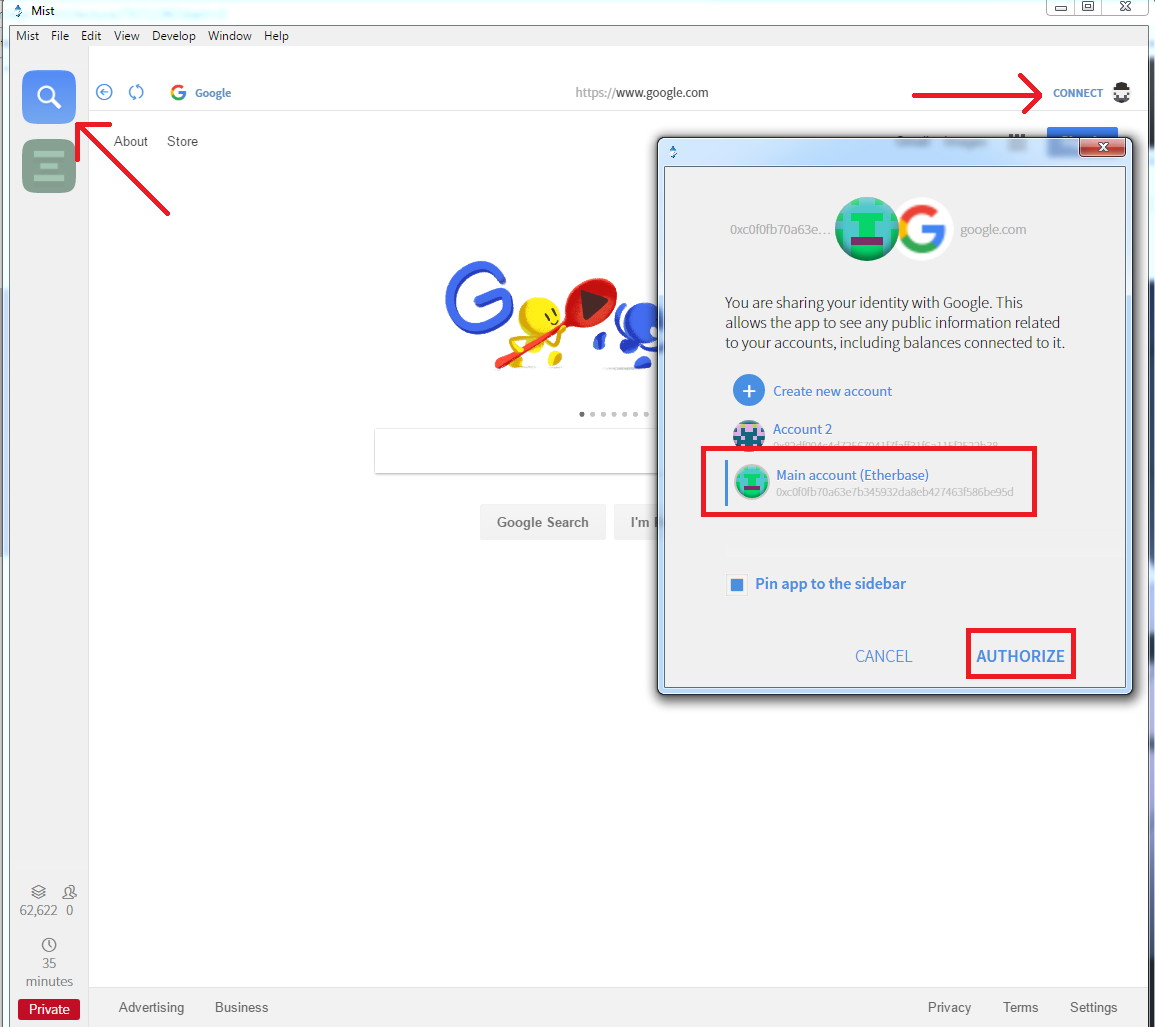The image size is (1155, 1027).
Task: Open the Store link
Action: coord(182,141)
